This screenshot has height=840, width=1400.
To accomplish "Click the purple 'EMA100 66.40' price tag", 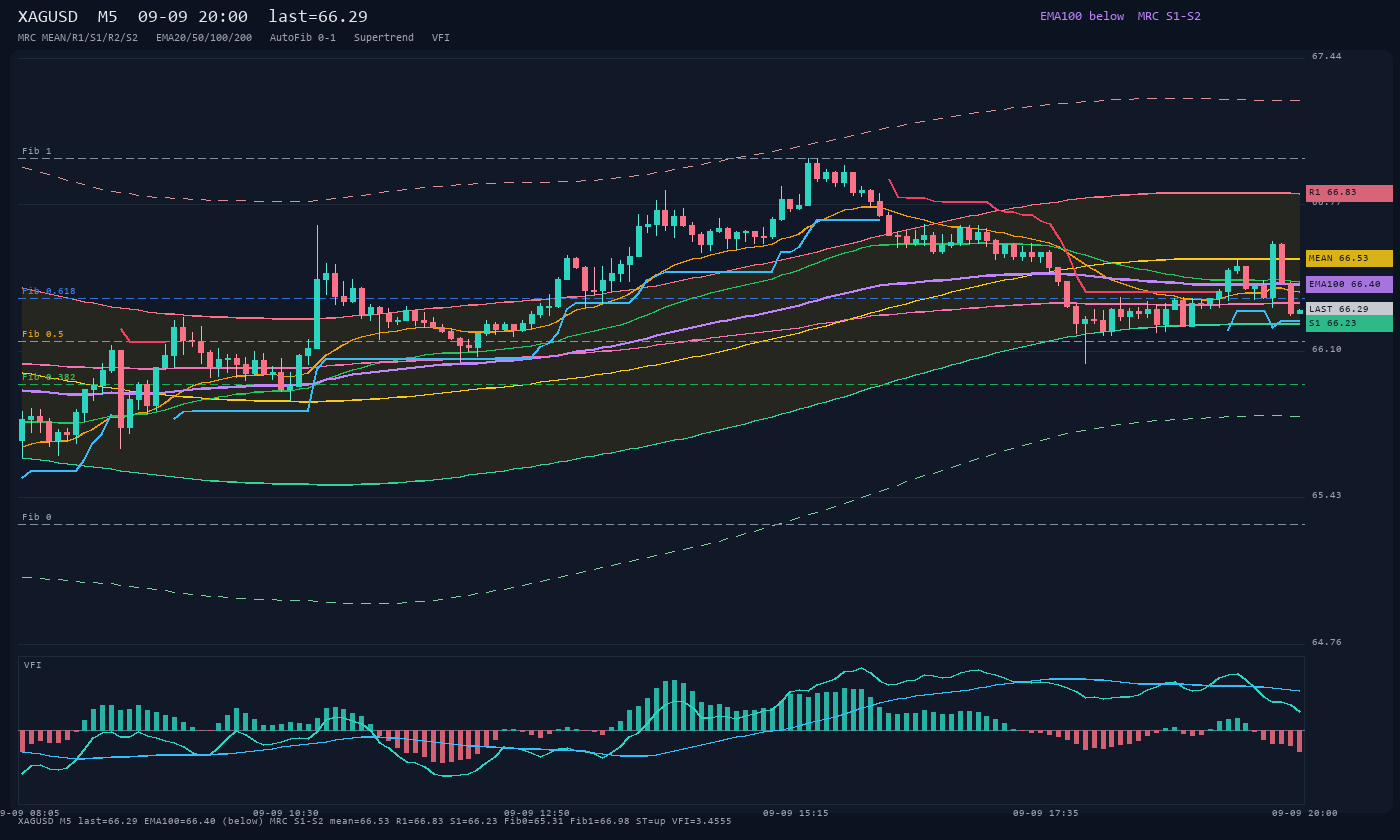I will point(1349,284).
